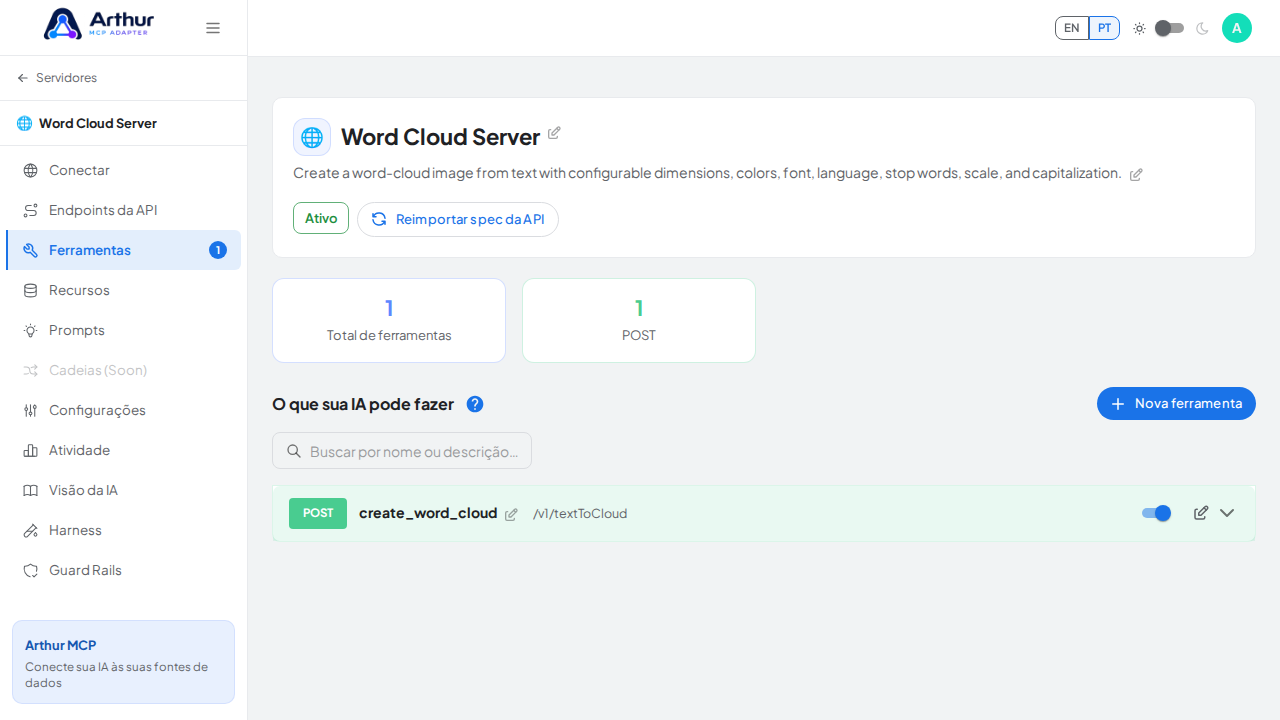
Task: Click the create_word_cloud tool name
Action: point(428,513)
